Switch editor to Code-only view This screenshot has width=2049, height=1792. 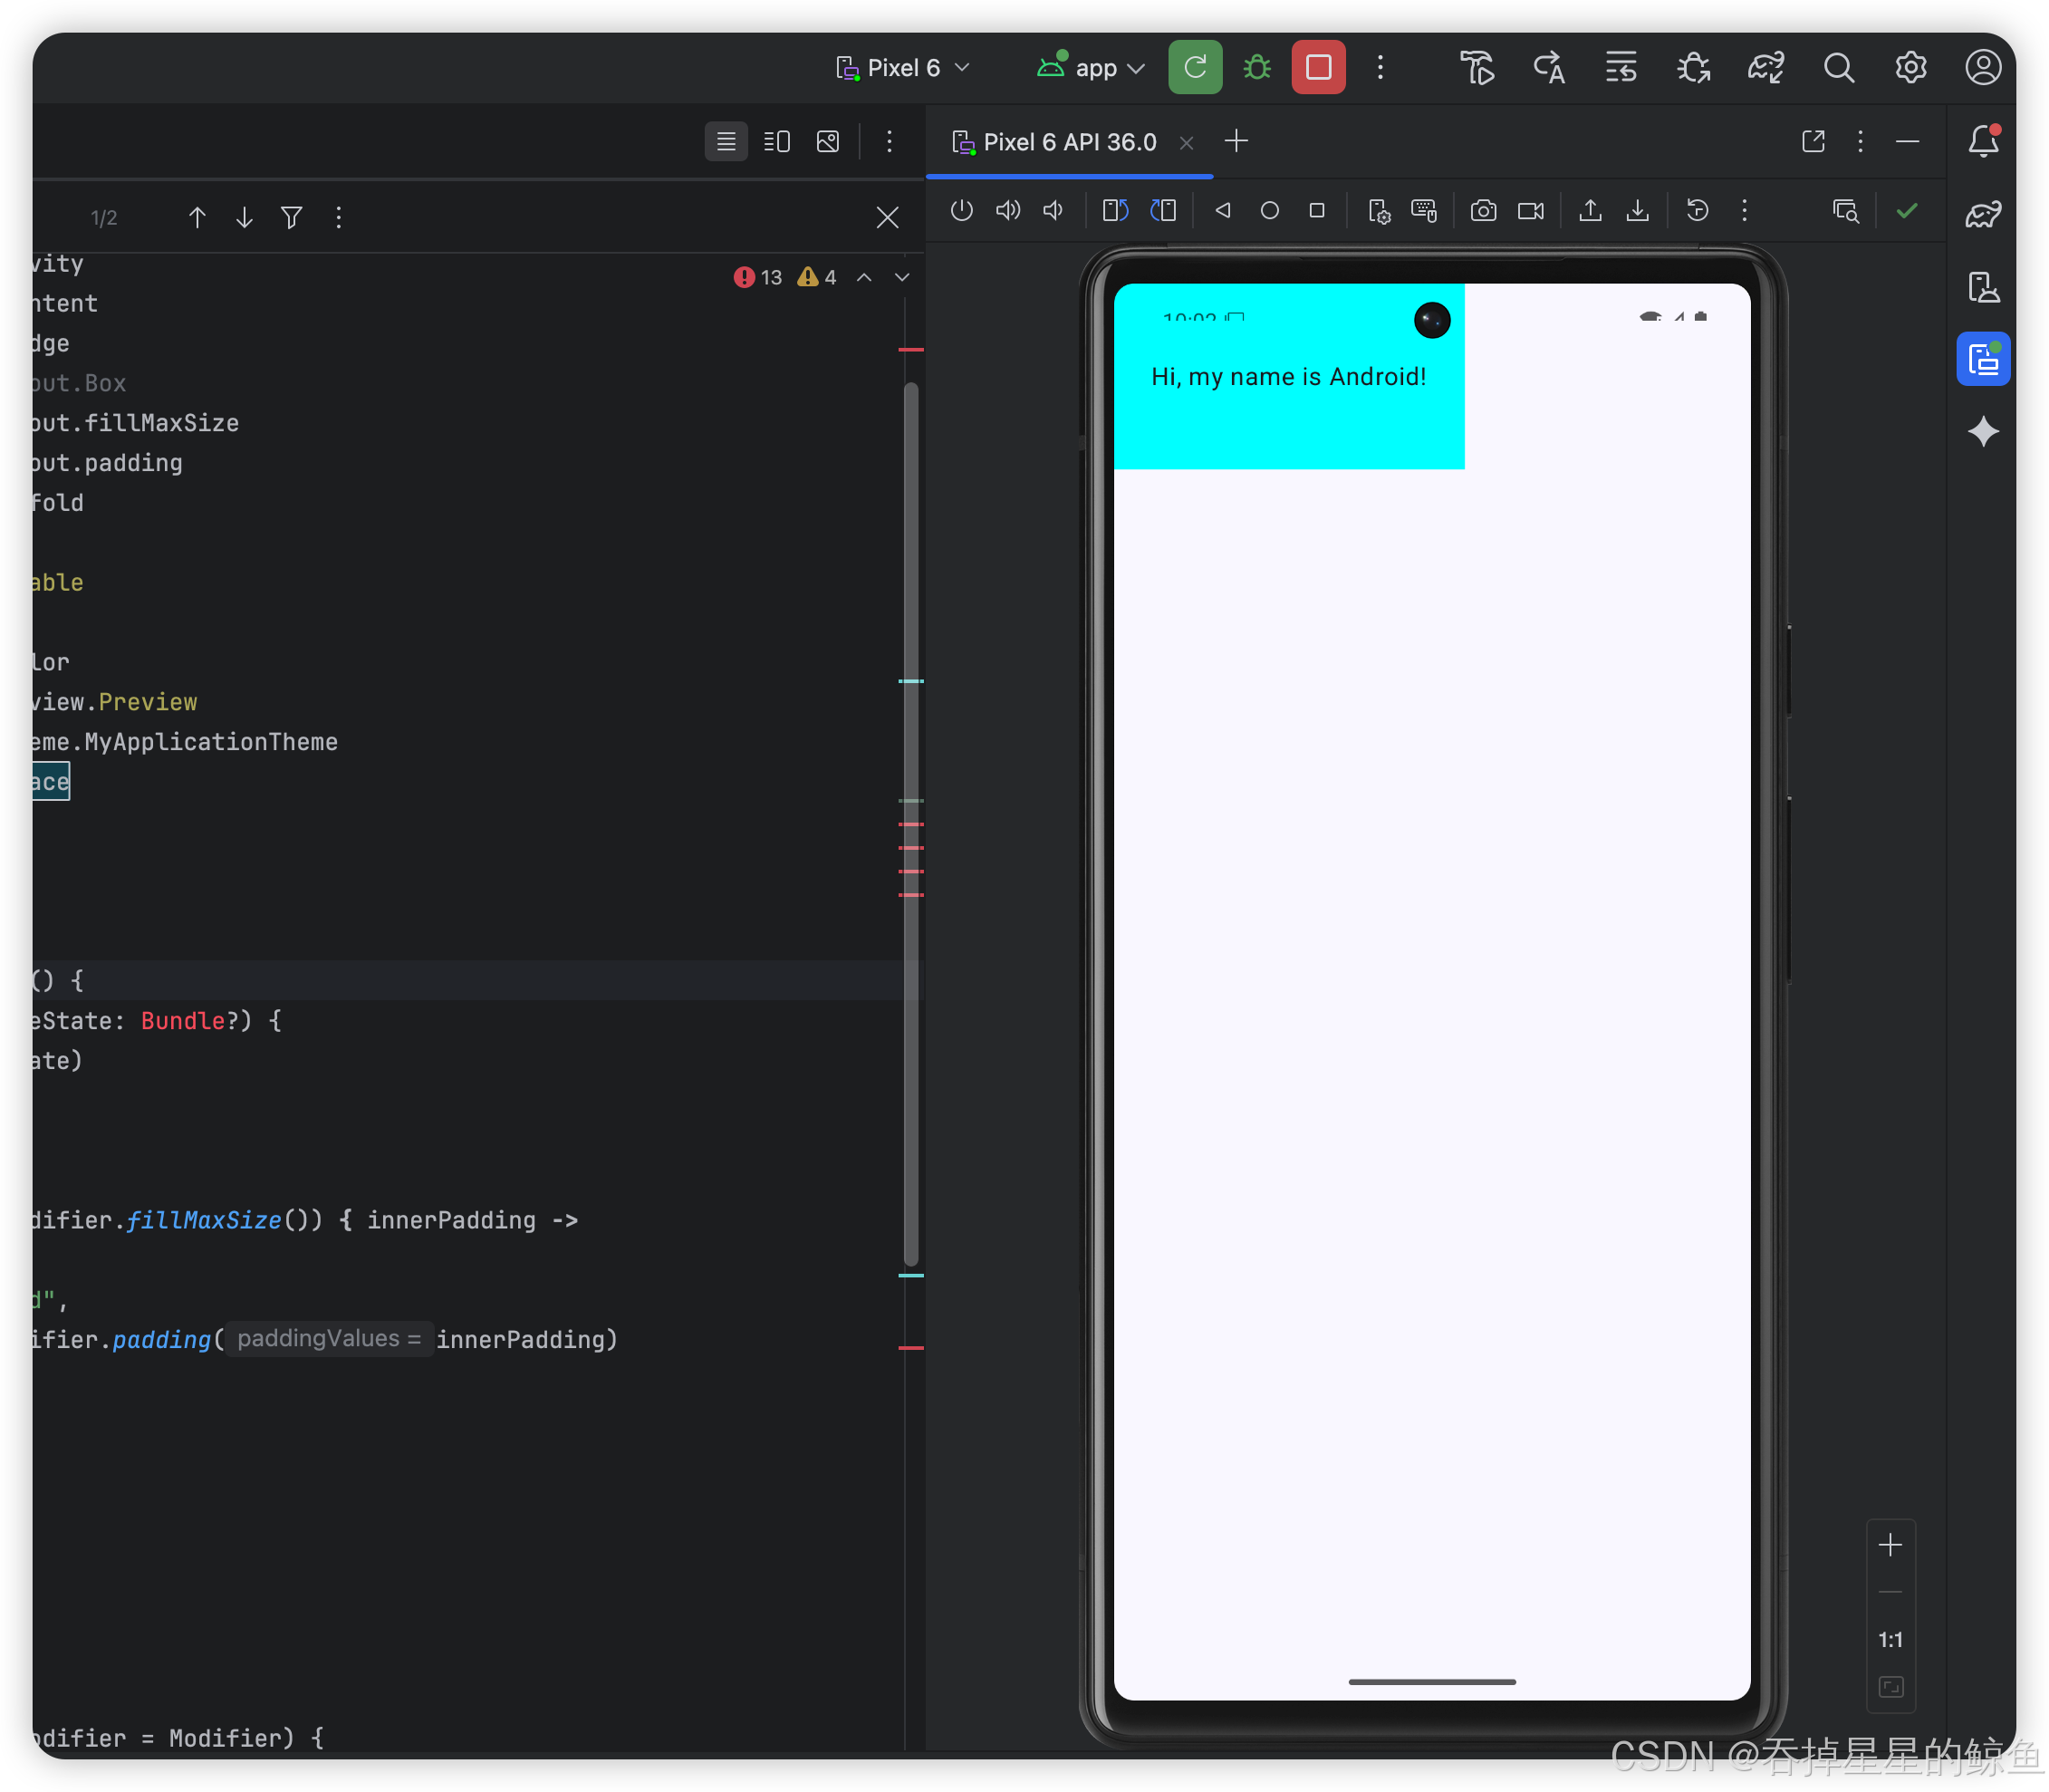726,142
